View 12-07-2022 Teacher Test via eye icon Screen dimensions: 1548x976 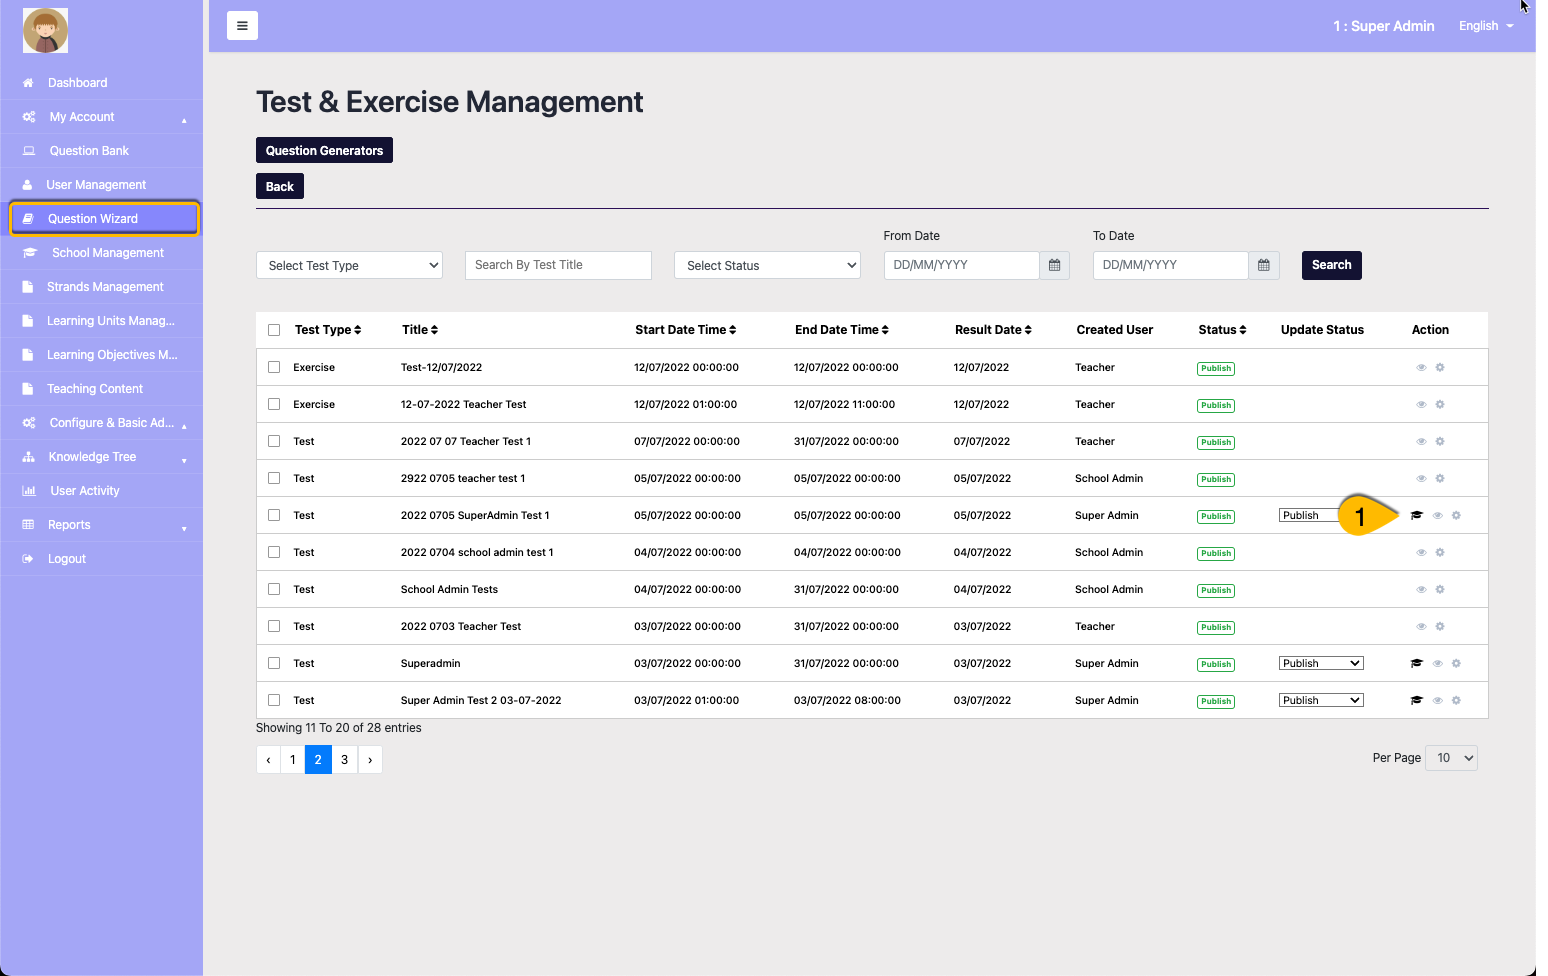point(1421,405)
